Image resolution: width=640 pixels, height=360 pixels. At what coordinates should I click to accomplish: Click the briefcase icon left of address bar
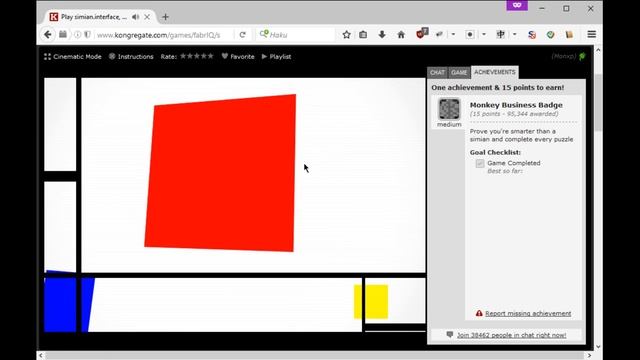tap(63, 35)
